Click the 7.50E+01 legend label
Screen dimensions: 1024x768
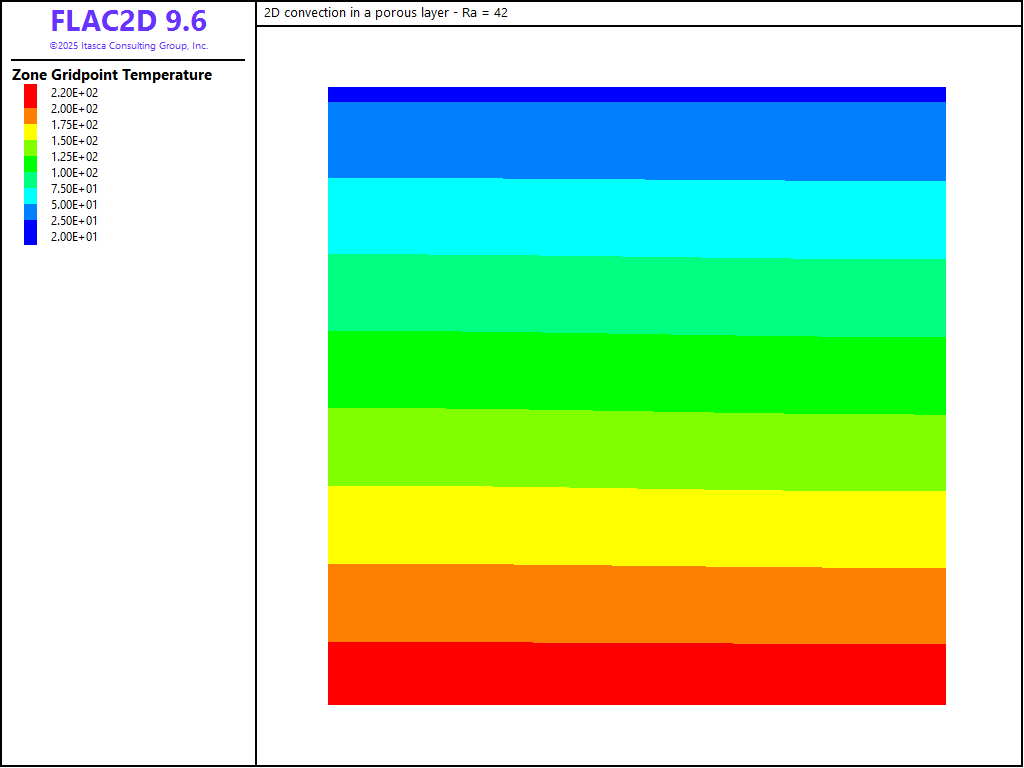(x=74, y=189)
